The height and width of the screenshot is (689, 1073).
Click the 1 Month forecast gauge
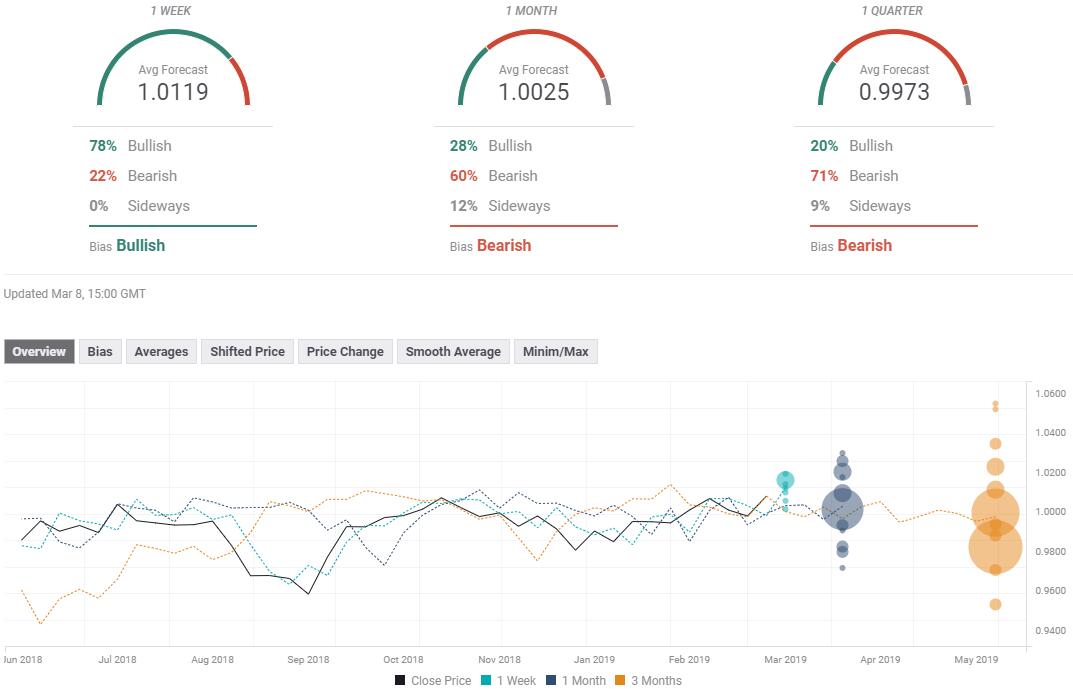534,70
